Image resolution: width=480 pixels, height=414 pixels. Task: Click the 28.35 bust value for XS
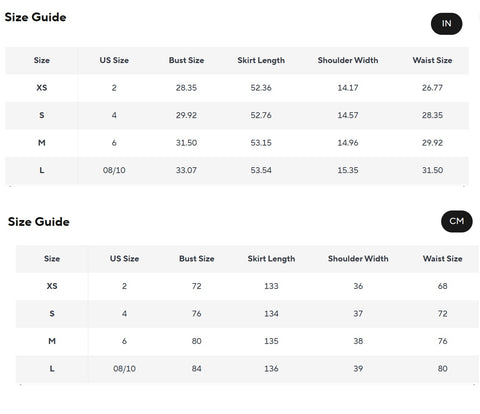click(186, 88)
